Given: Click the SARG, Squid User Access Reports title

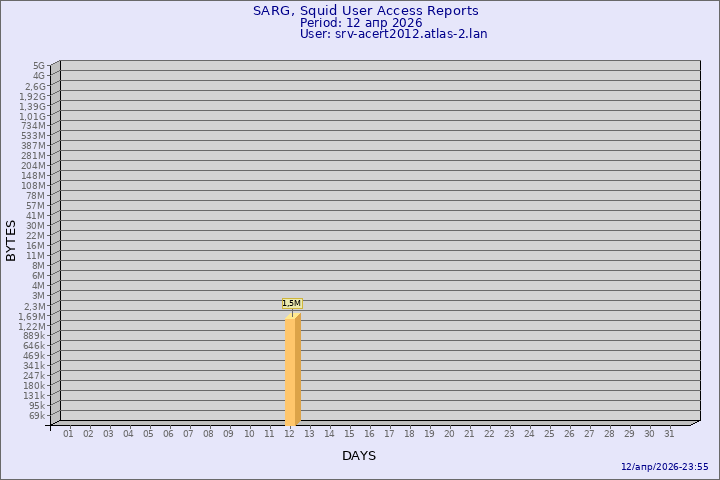Looking at the screenshot, I should (365, 11).
